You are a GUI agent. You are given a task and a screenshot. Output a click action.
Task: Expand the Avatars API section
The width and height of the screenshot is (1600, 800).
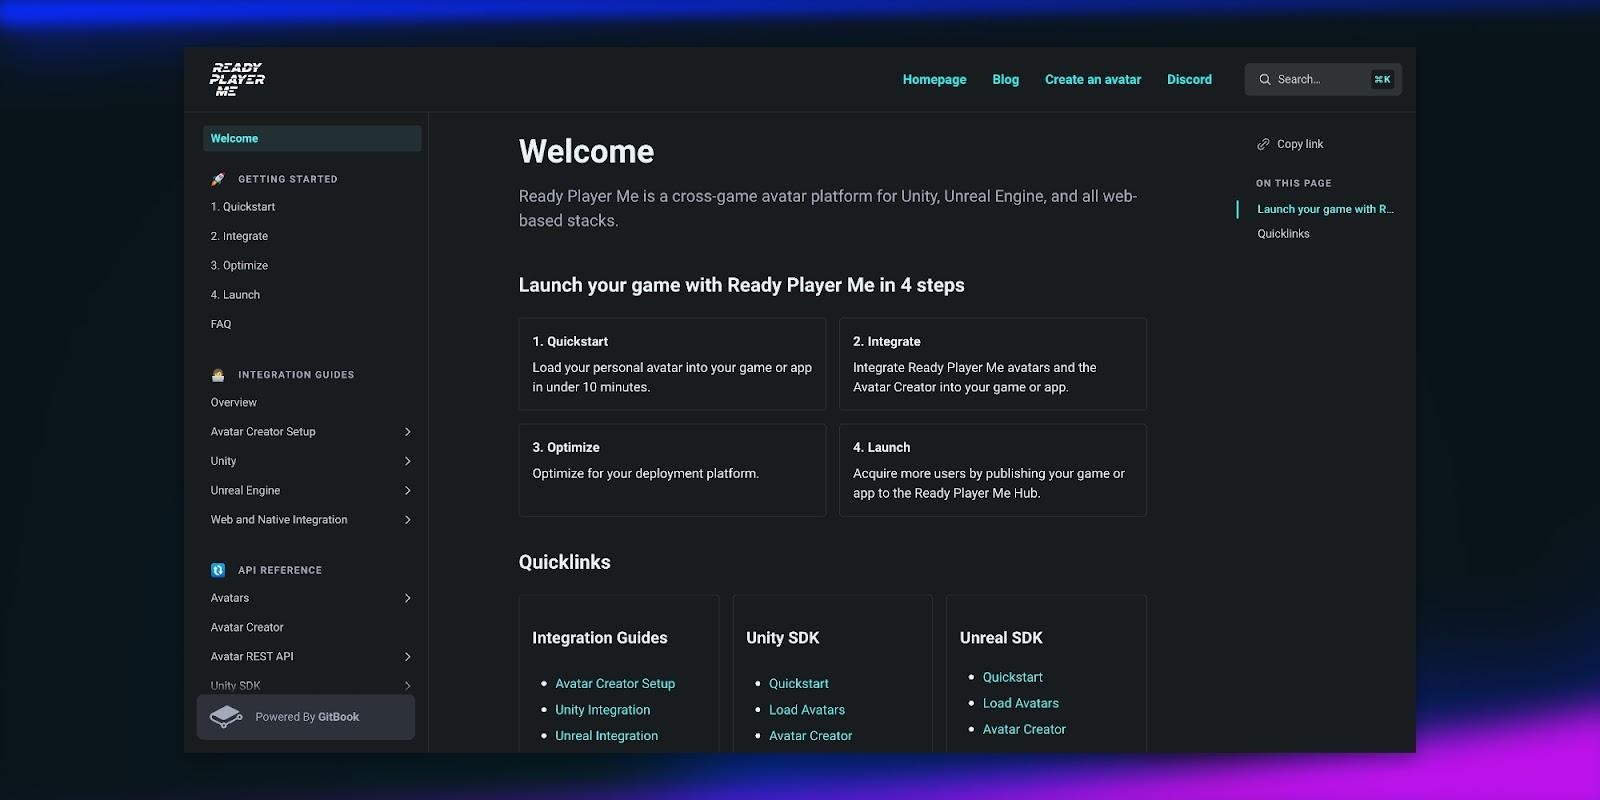tap(407, 598)
